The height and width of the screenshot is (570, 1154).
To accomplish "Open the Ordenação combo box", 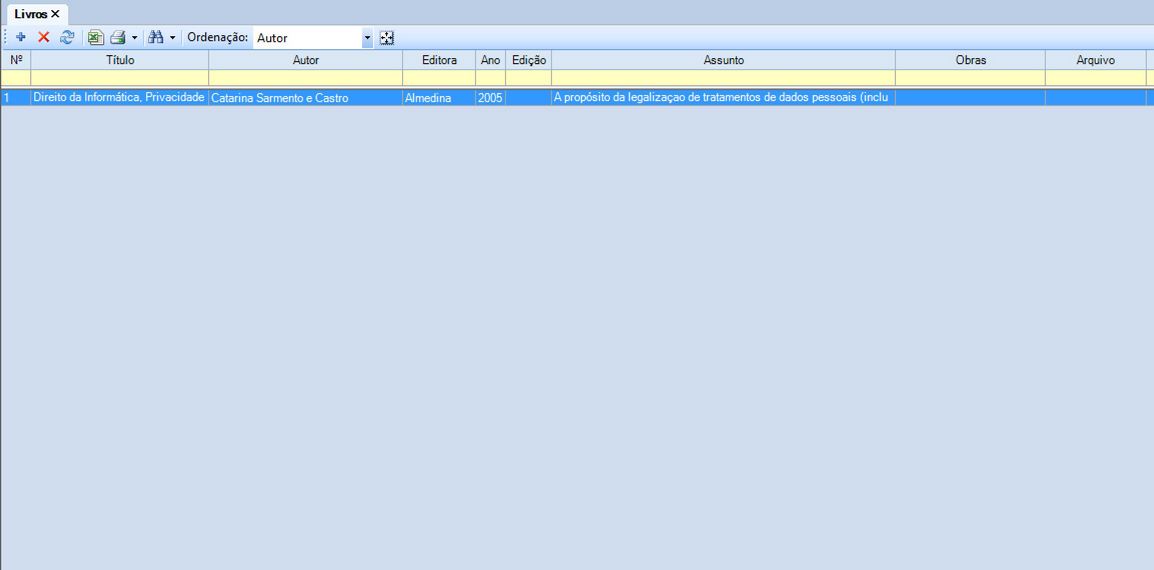I will [x=313, y=38].
